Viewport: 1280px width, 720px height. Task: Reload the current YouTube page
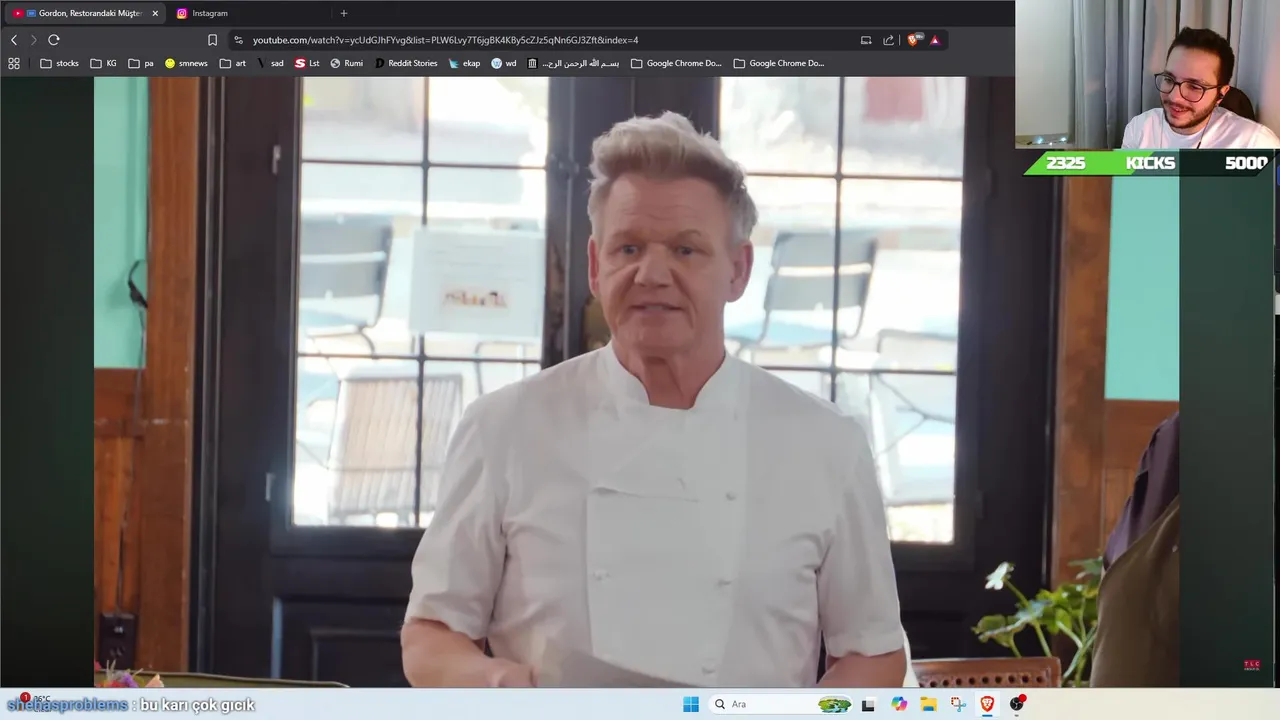(54, 40)
